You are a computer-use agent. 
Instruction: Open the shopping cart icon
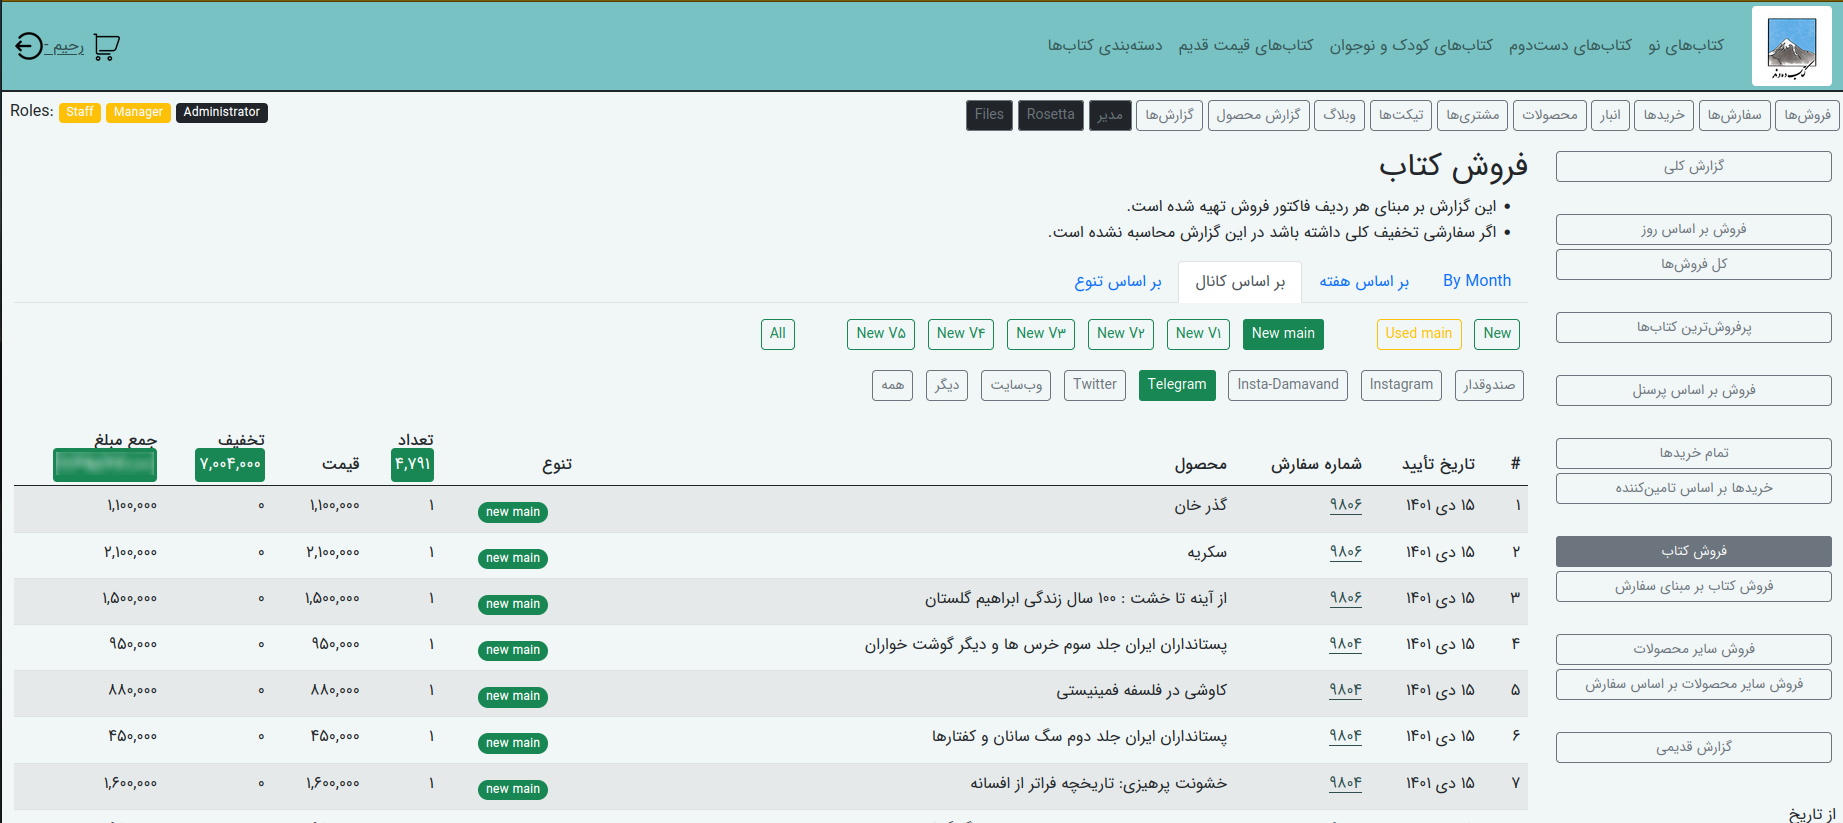[106, 47]
